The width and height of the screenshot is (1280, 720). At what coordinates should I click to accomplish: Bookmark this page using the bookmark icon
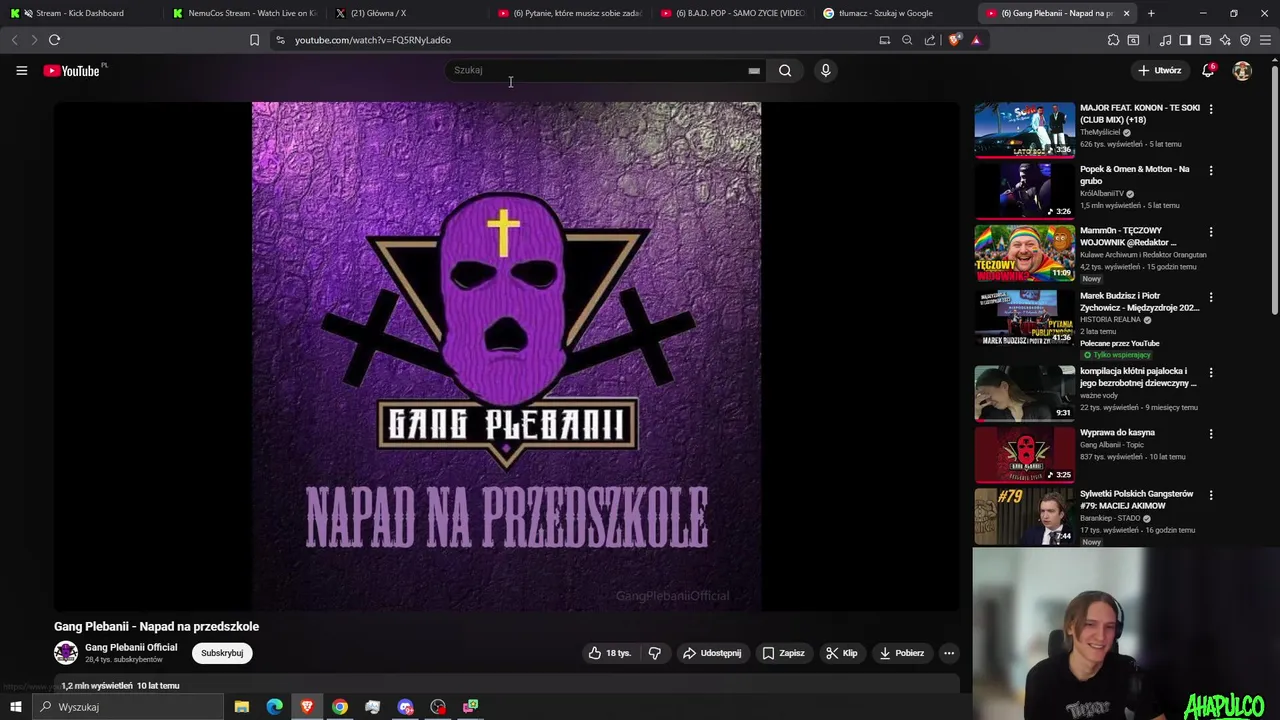pyautogui.click(x=254, y=40)
